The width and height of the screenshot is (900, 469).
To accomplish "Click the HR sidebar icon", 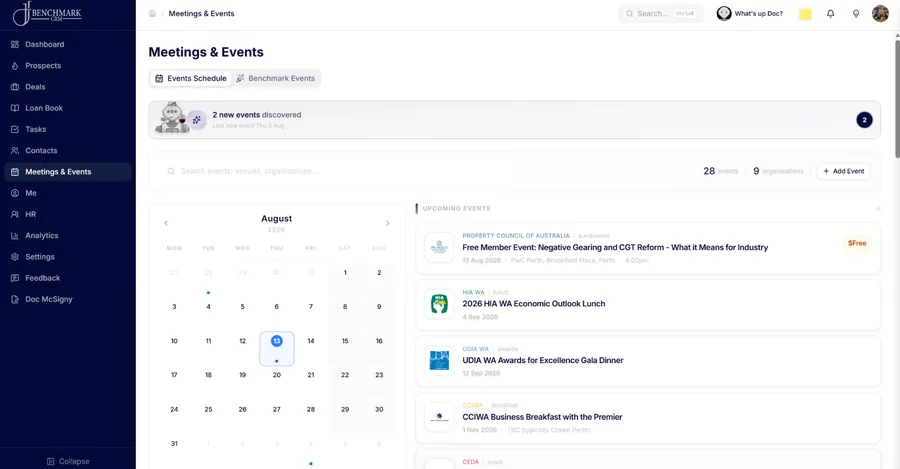I will click(x=15, y=214).
